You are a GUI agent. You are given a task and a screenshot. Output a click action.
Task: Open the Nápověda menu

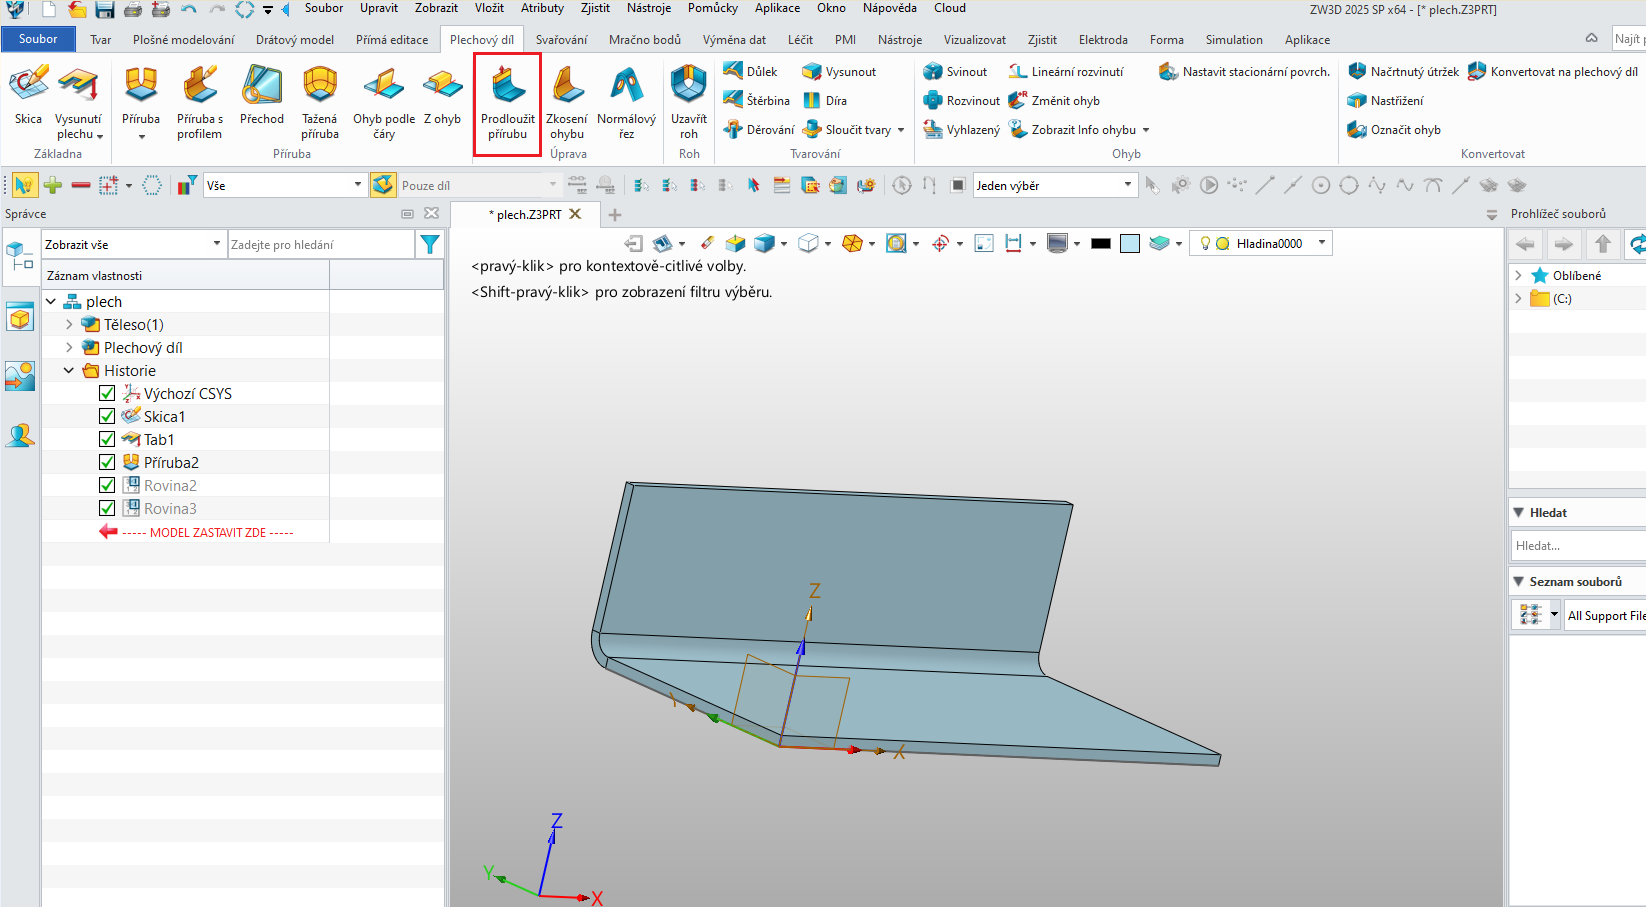click(889, 8)
